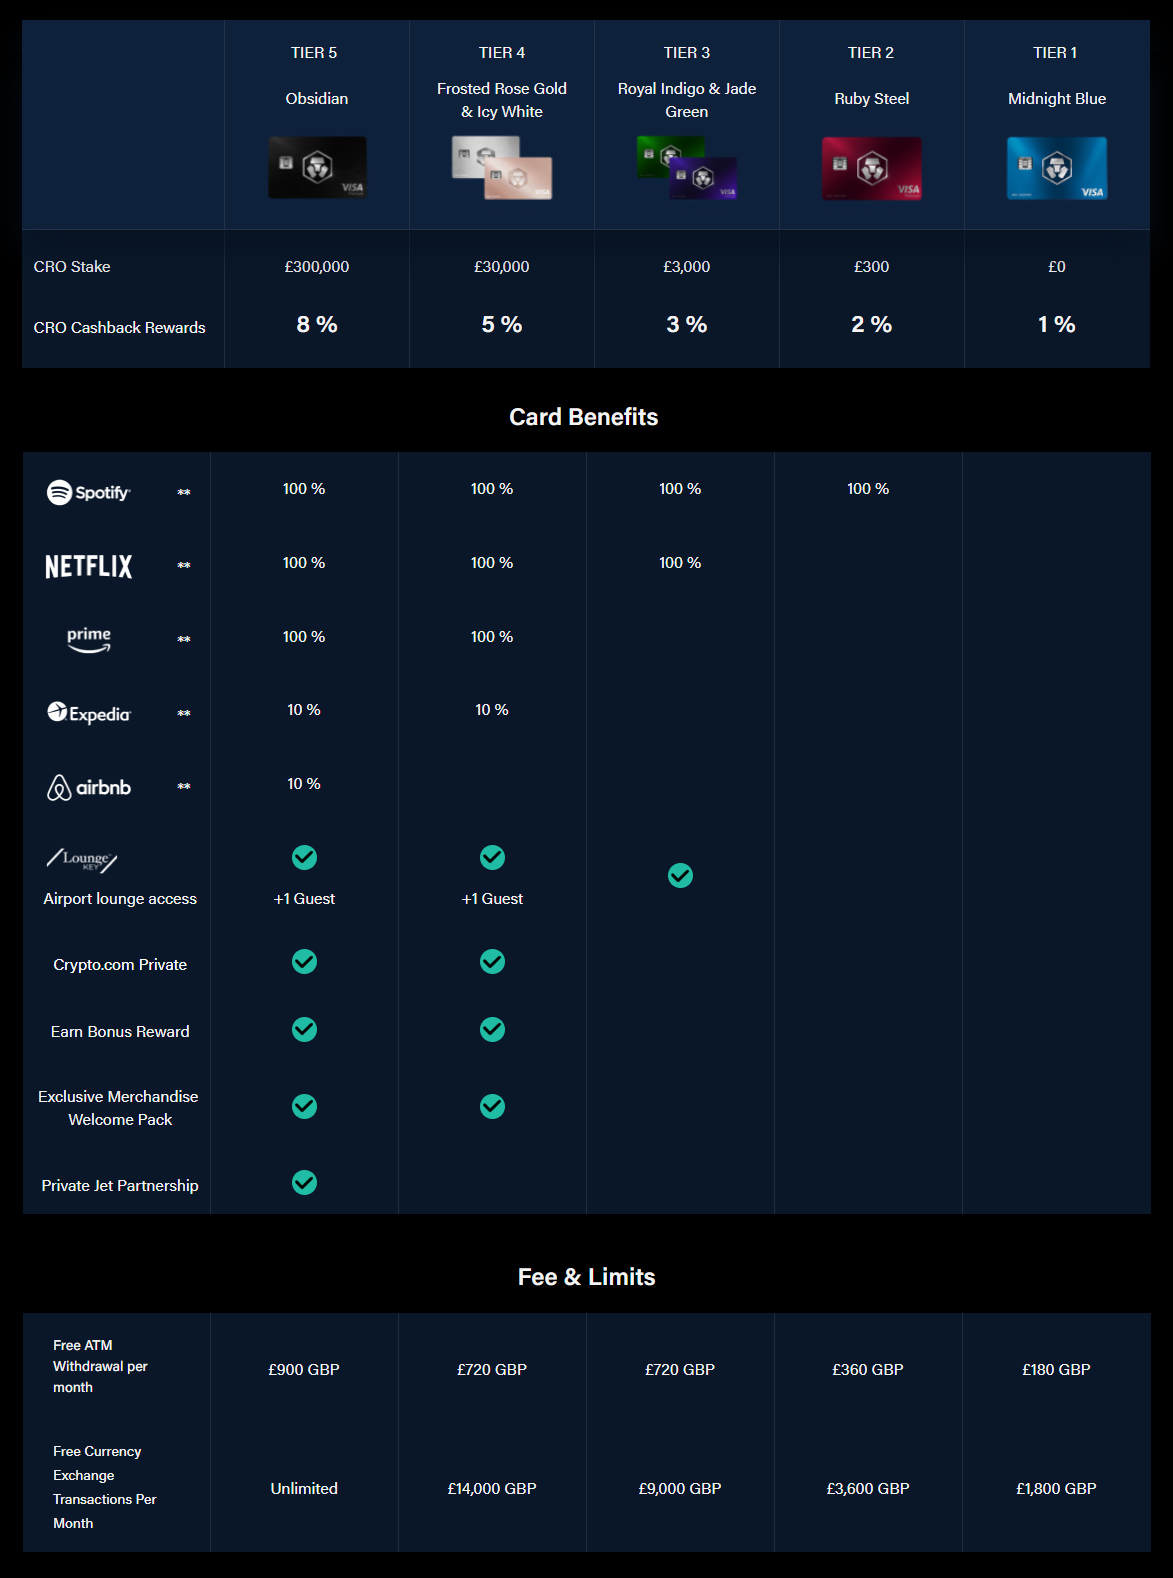Click the Private Jet Partnership checkmark
This screenshot has height=1578, width=1173.
[x=304, y=1183]
